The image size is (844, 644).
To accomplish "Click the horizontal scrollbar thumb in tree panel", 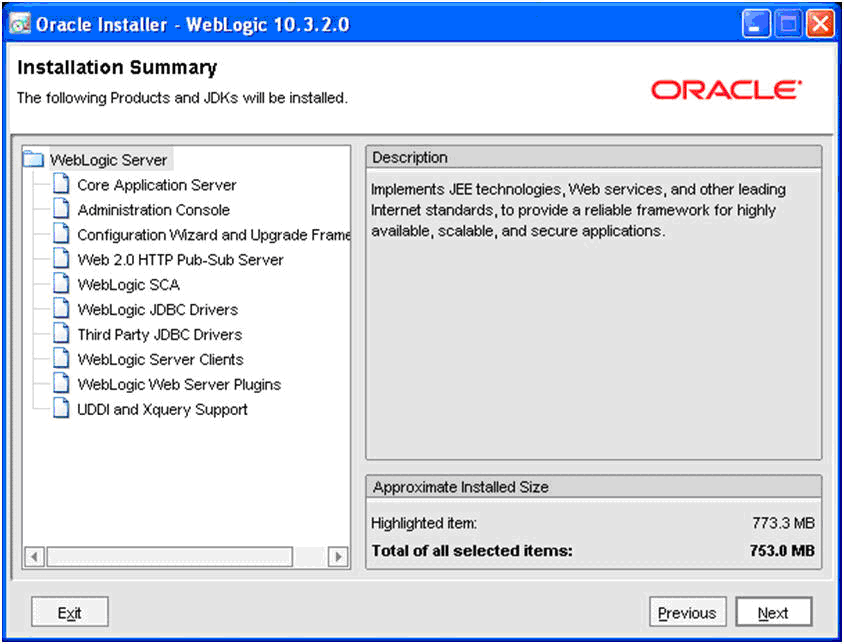I will point(170,556).
